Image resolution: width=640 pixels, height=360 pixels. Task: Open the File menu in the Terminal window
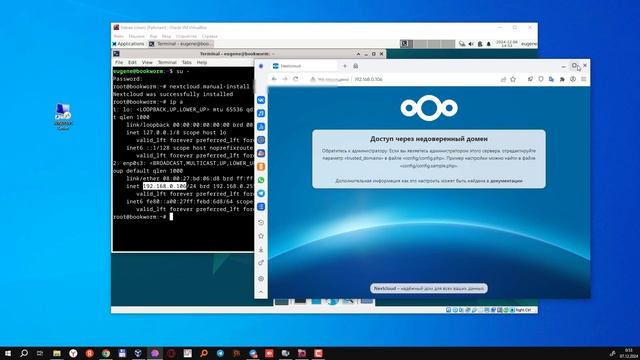point(119,62)
